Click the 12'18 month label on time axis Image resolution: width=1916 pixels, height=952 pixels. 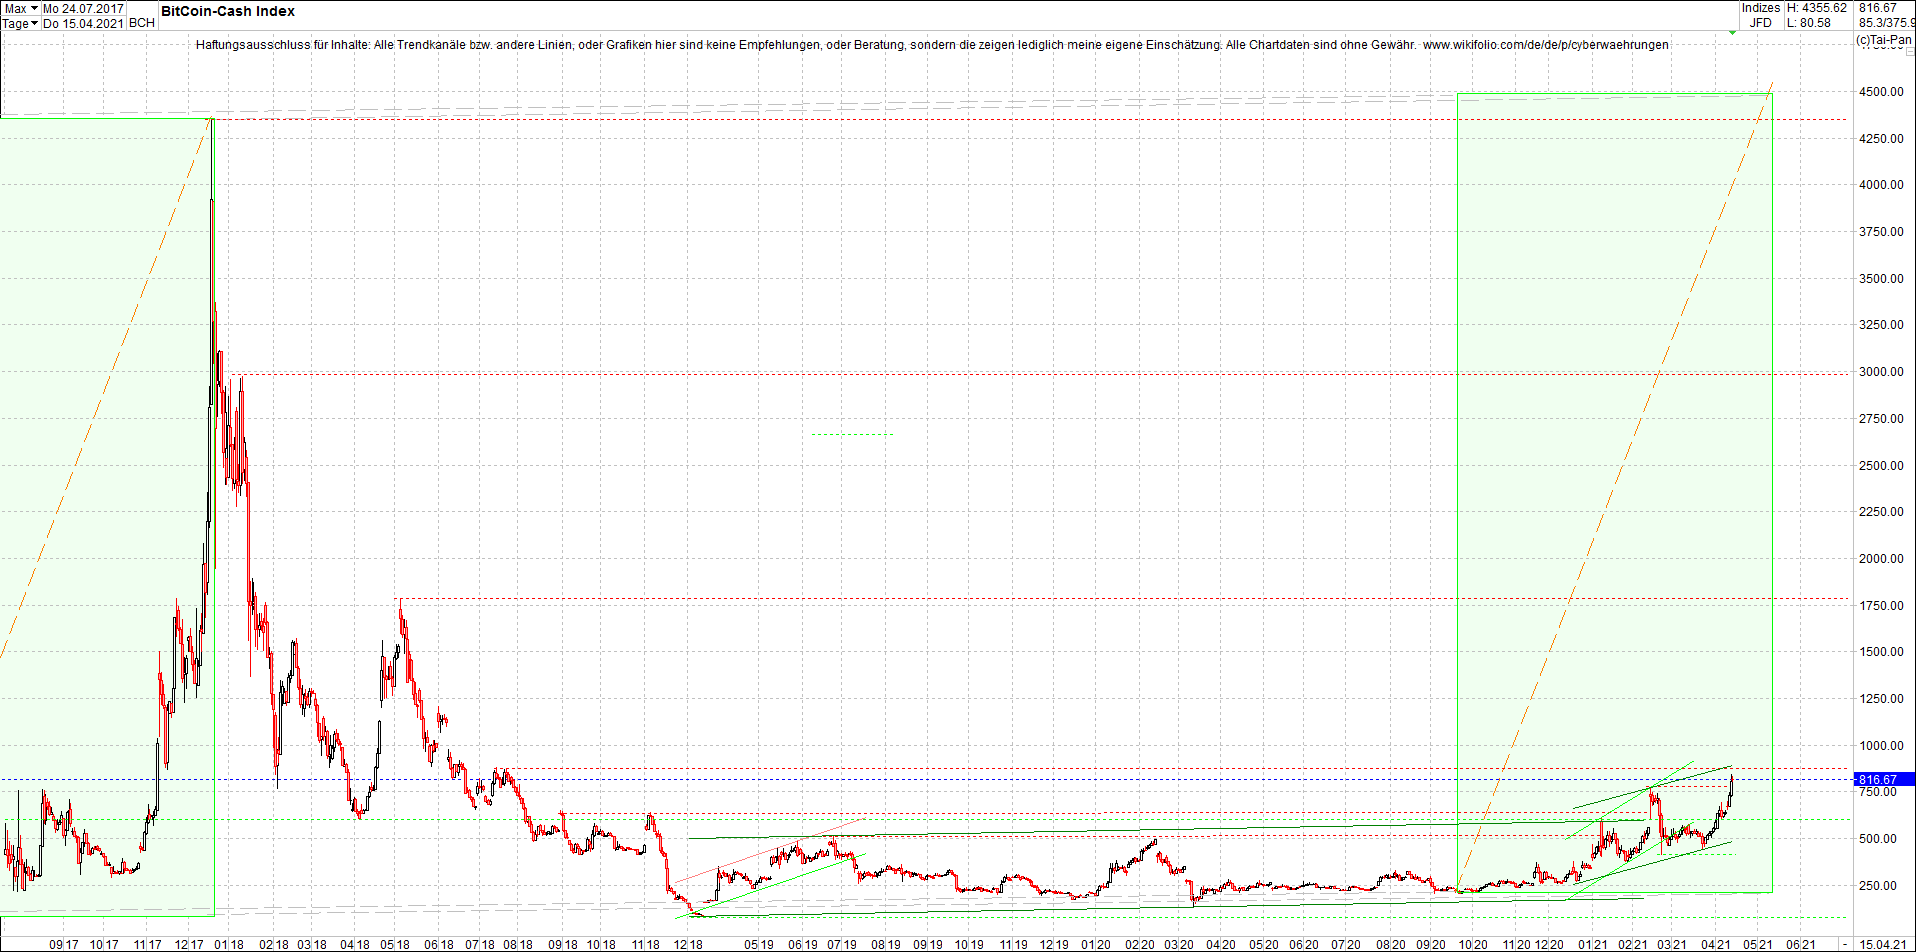point(688,944)
